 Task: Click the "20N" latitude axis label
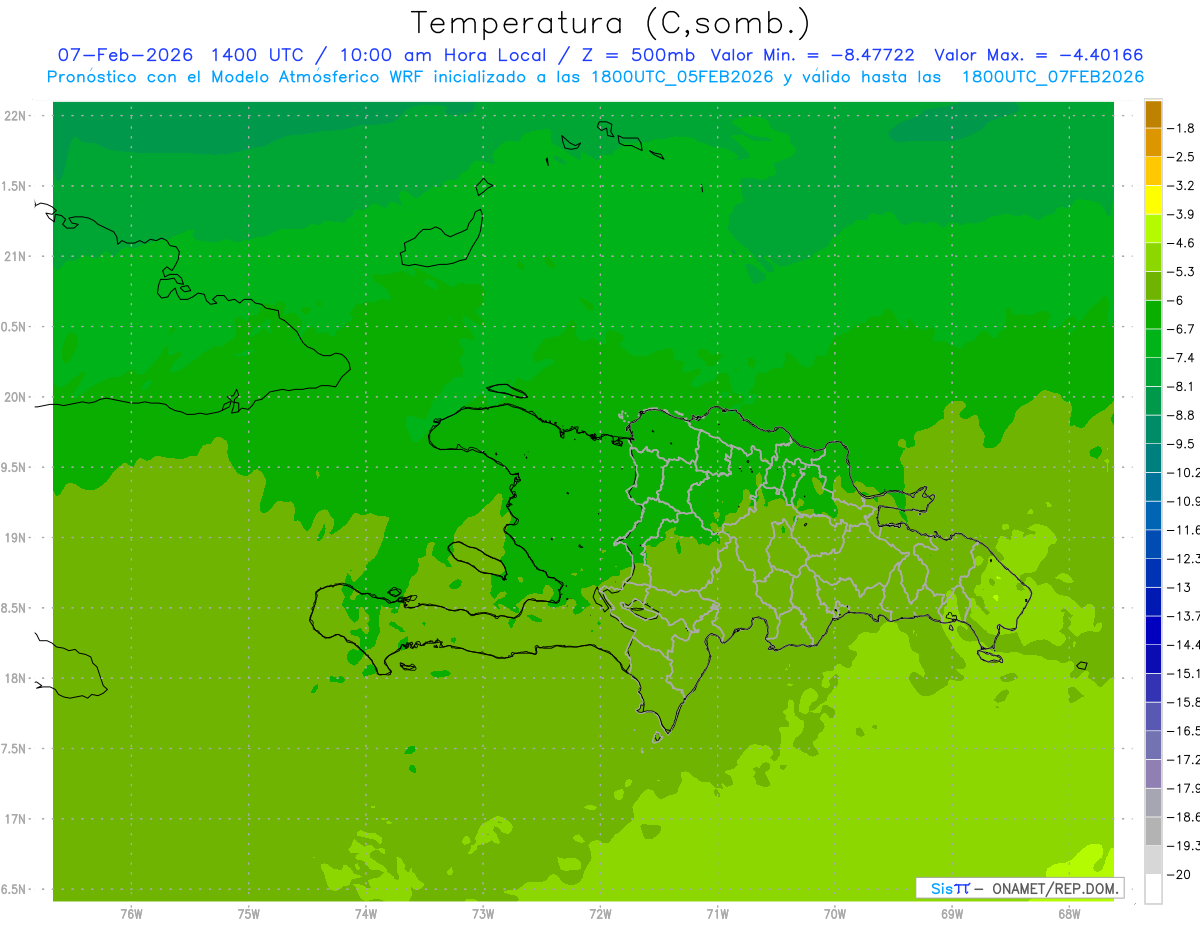pyautogui.click(x=14, y=397)
